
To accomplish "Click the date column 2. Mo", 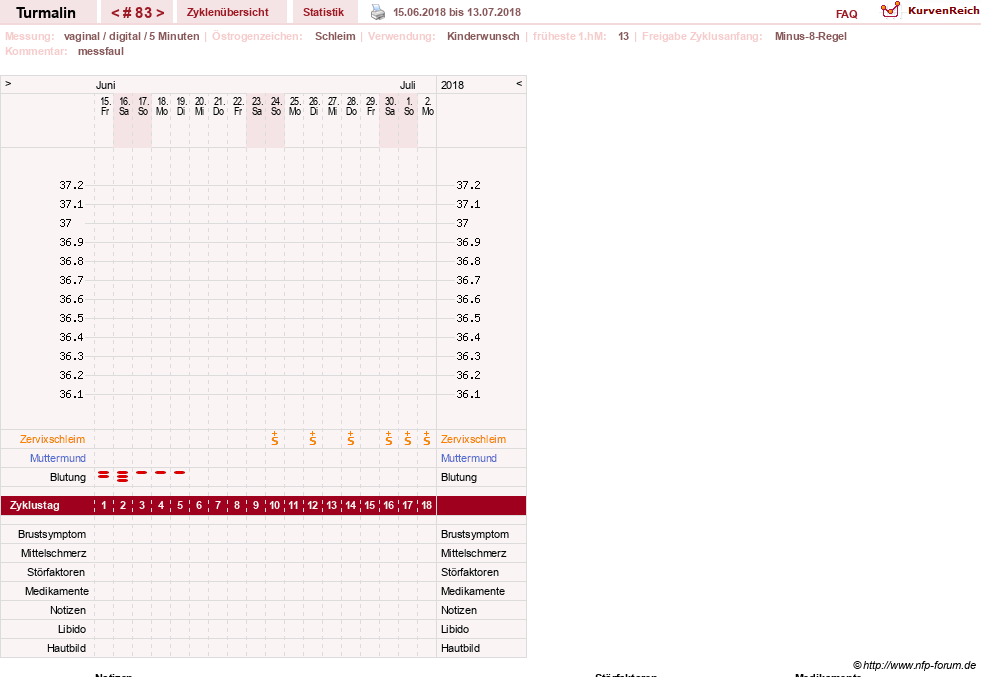I will pos(427,106).
